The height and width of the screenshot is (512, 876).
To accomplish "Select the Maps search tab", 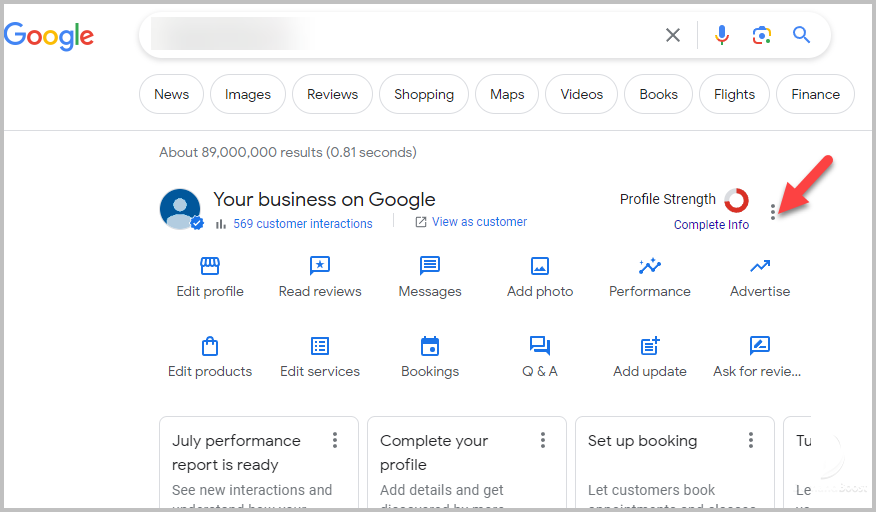I will (507, 94).
